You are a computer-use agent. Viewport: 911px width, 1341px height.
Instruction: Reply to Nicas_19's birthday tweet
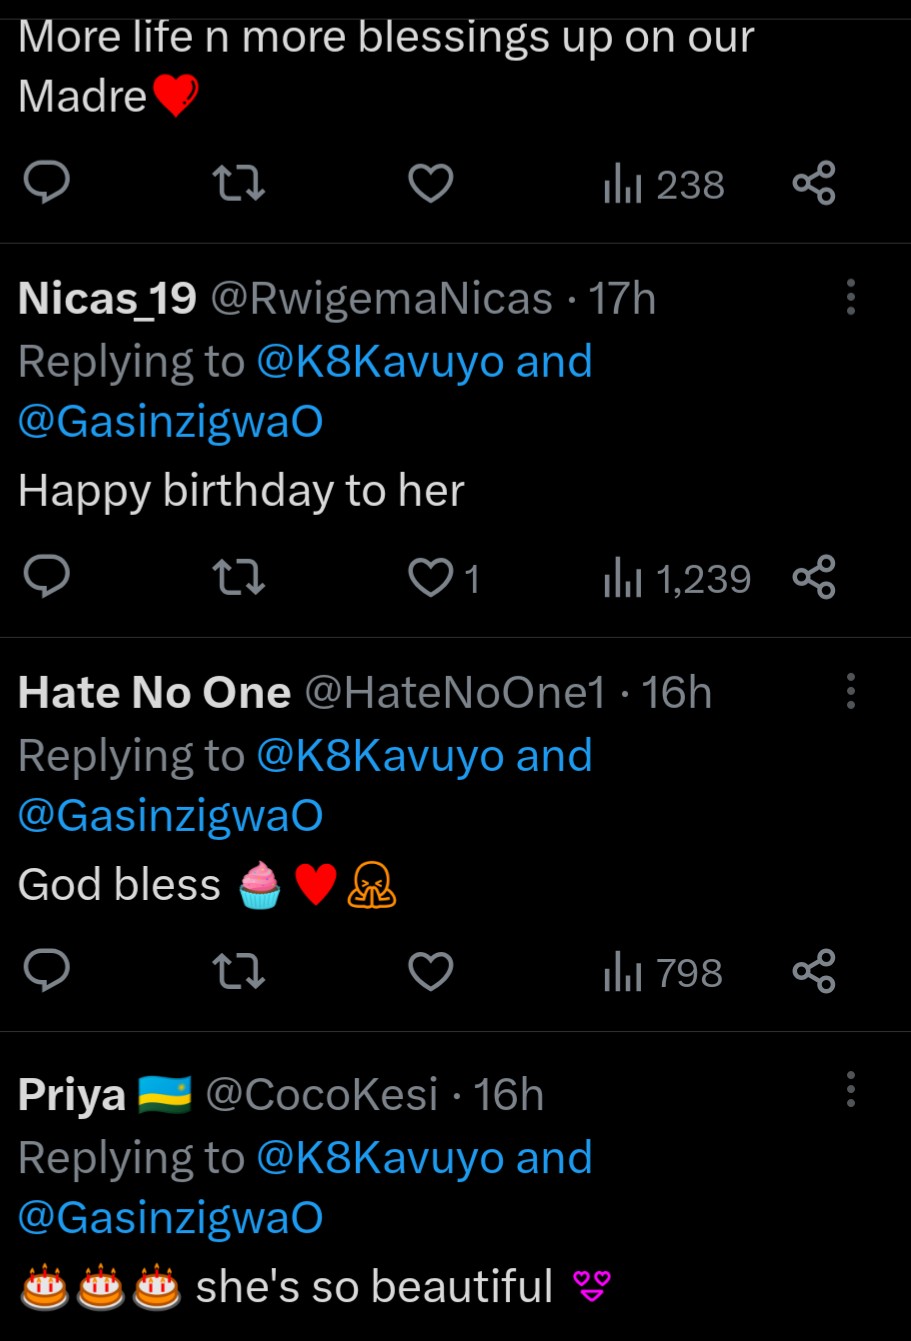[x=46, y=578]
